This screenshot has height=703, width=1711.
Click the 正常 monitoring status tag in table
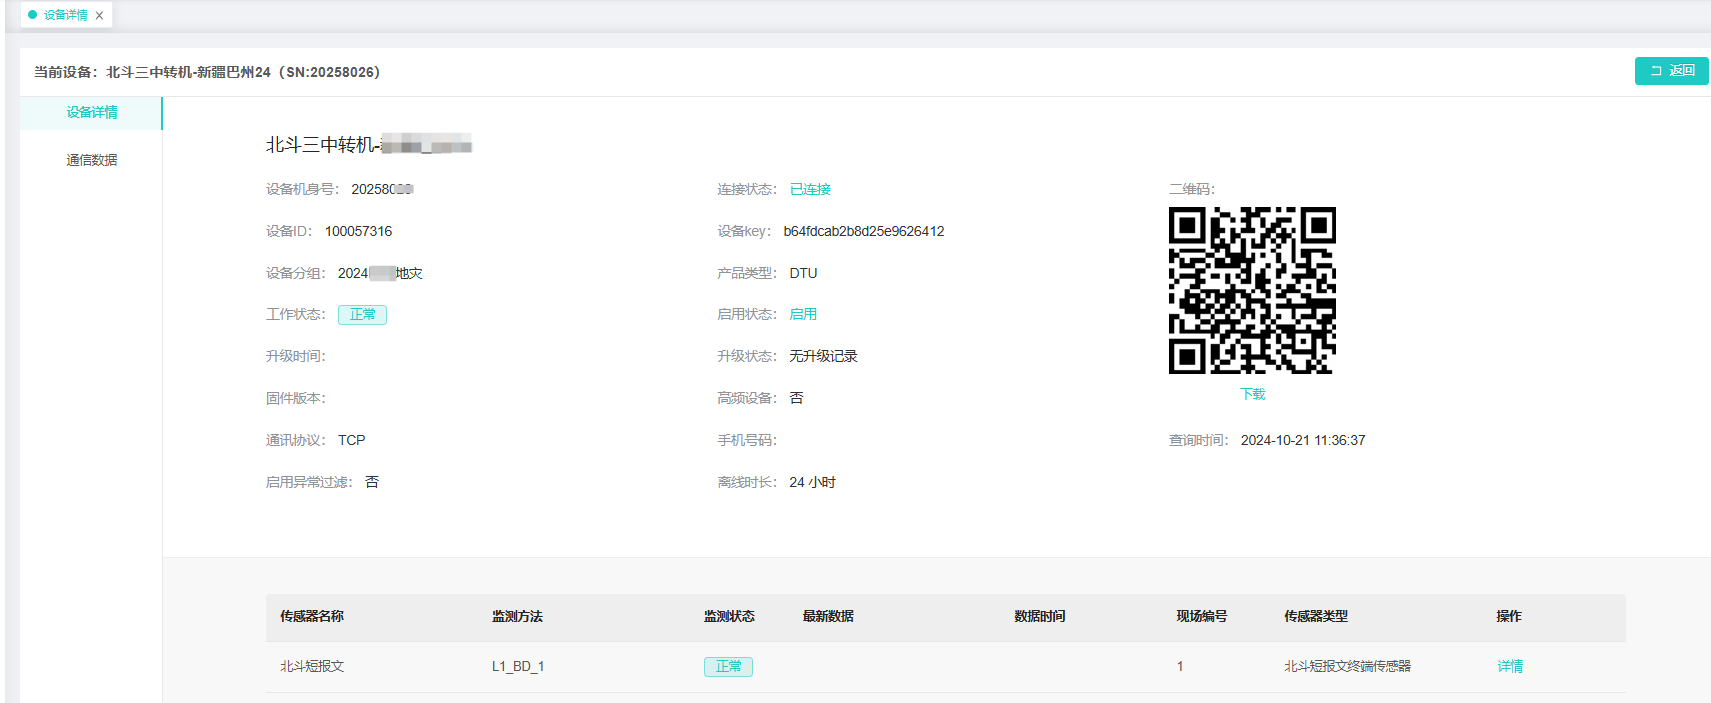coord(728,667)
